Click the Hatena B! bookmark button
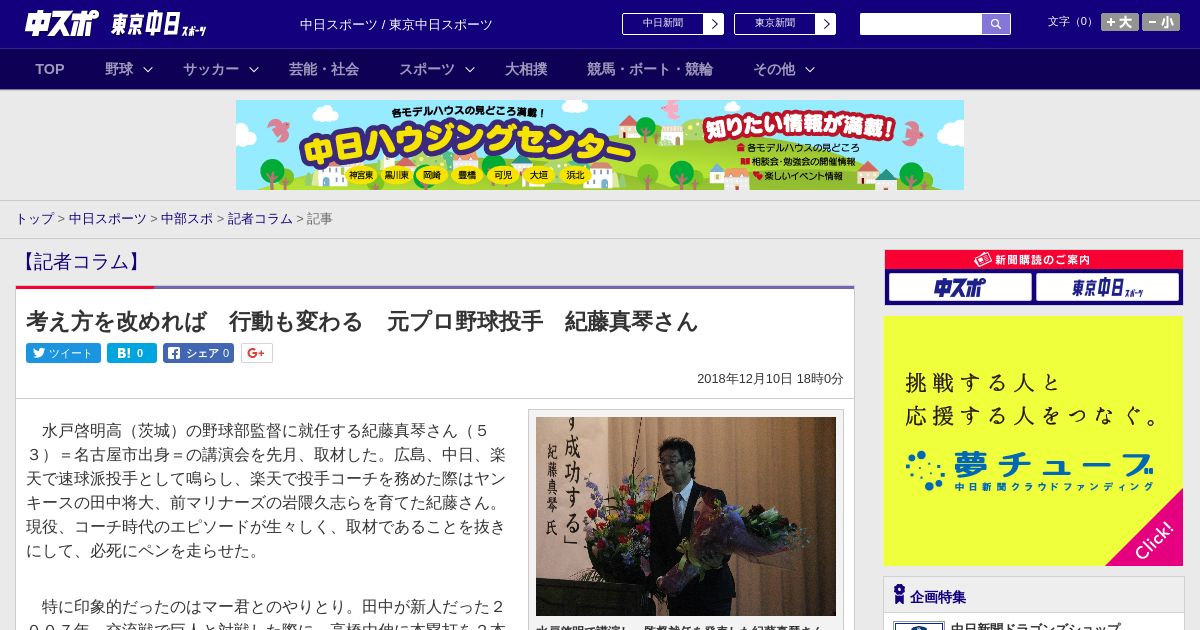The image size is (1200, 630). [132, 353]
